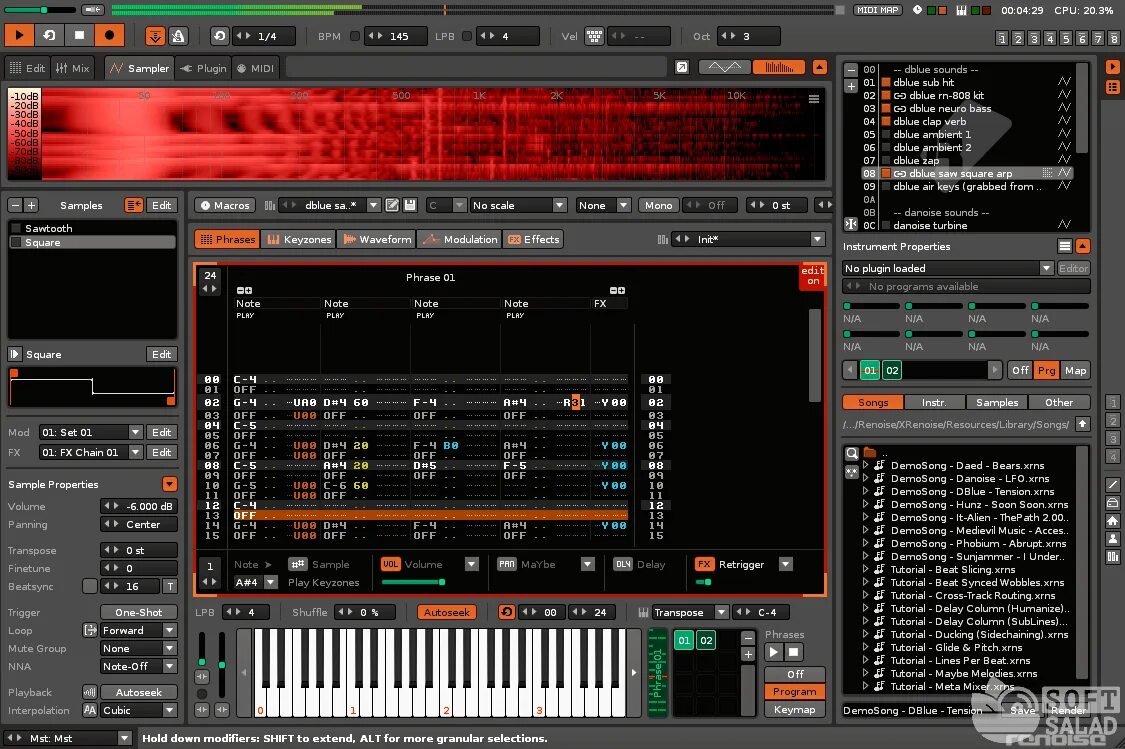Open the Plugin tab
1125x749 pixels.
(x=203, y=68)
